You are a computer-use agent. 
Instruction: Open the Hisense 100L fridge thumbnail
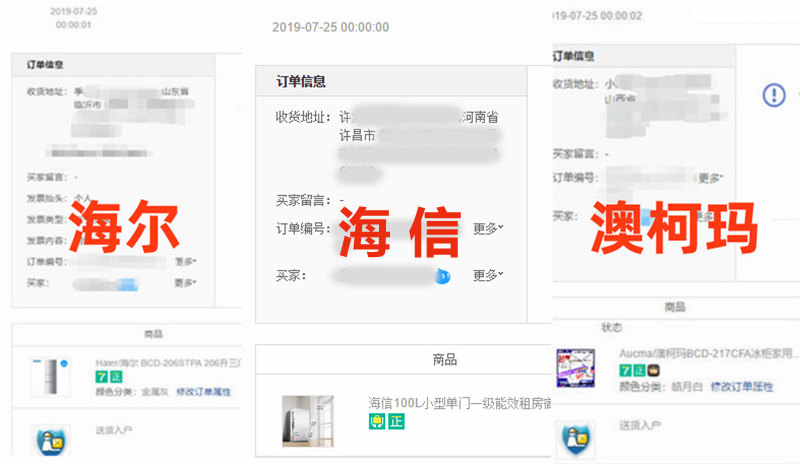(306, 420)
